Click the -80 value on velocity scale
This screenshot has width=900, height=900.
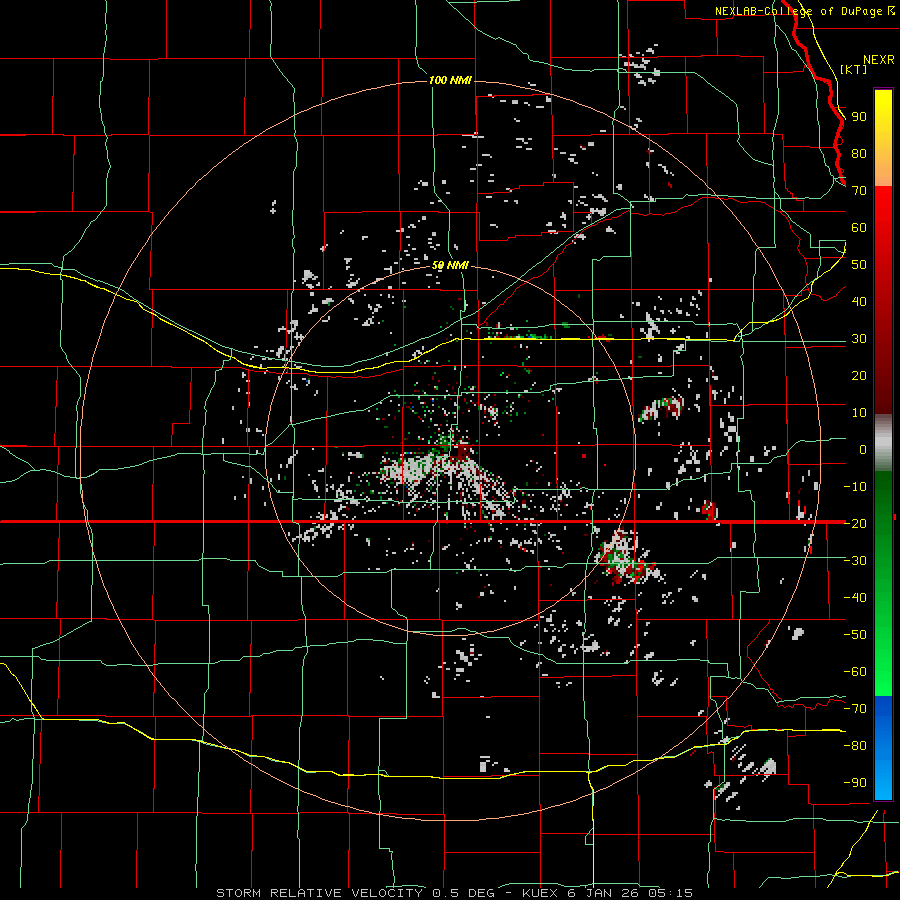click(855, 746)
